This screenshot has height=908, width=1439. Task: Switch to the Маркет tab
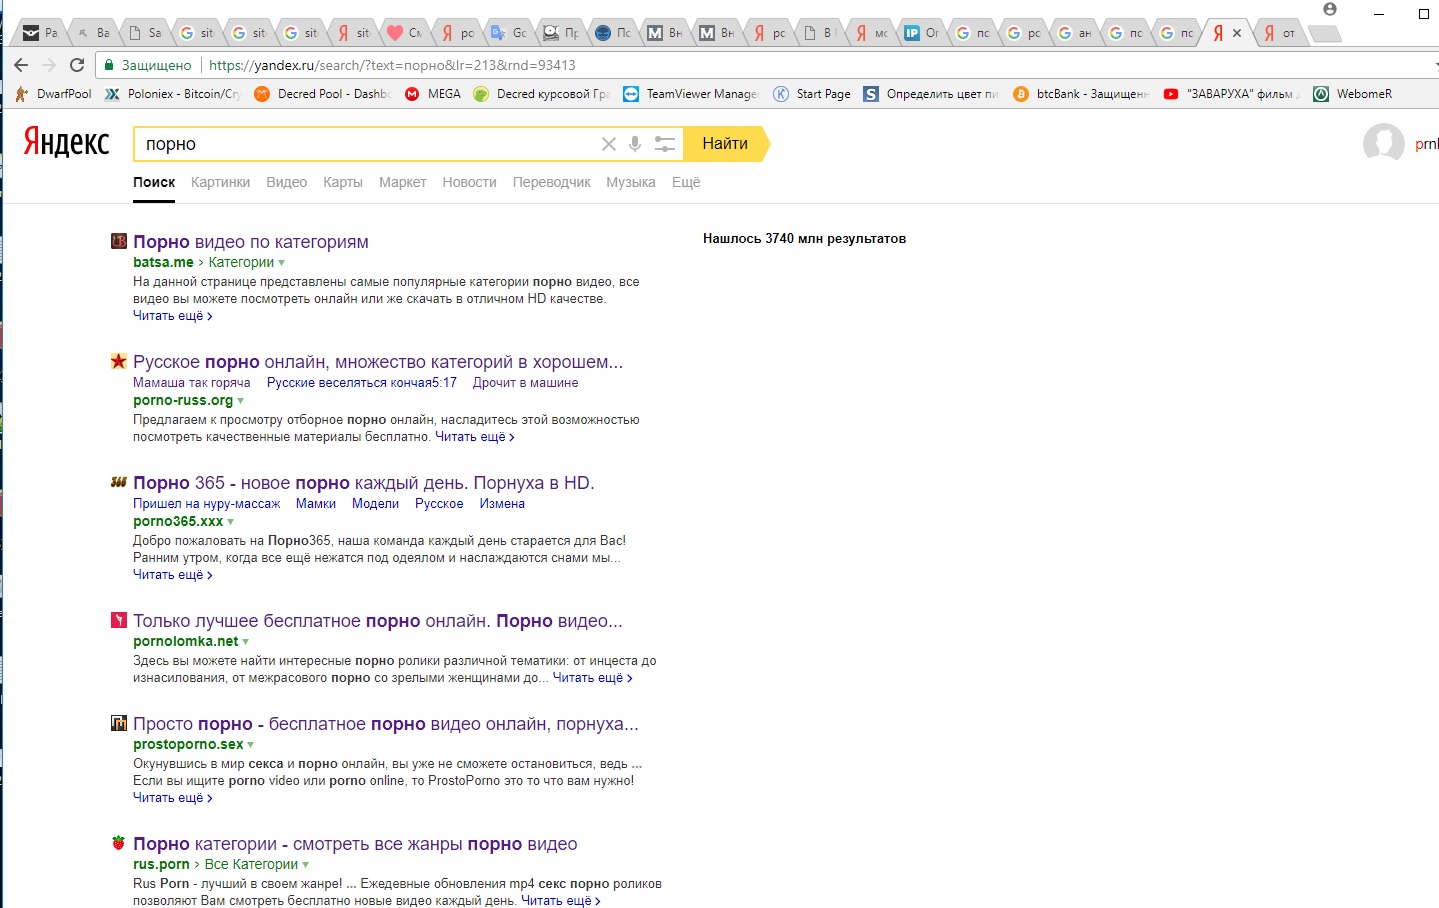(x=402, y=182)
